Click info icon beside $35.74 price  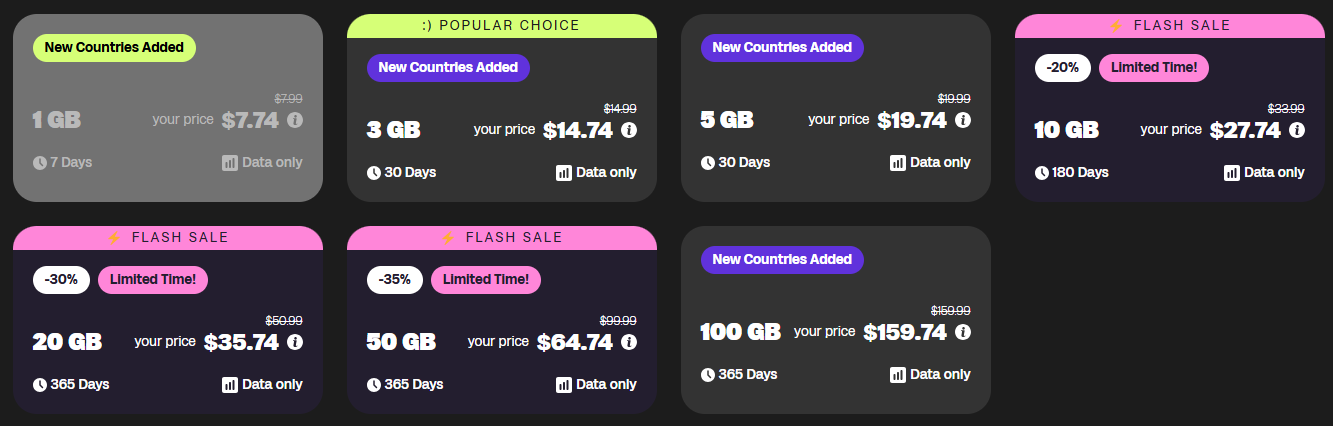295,342
